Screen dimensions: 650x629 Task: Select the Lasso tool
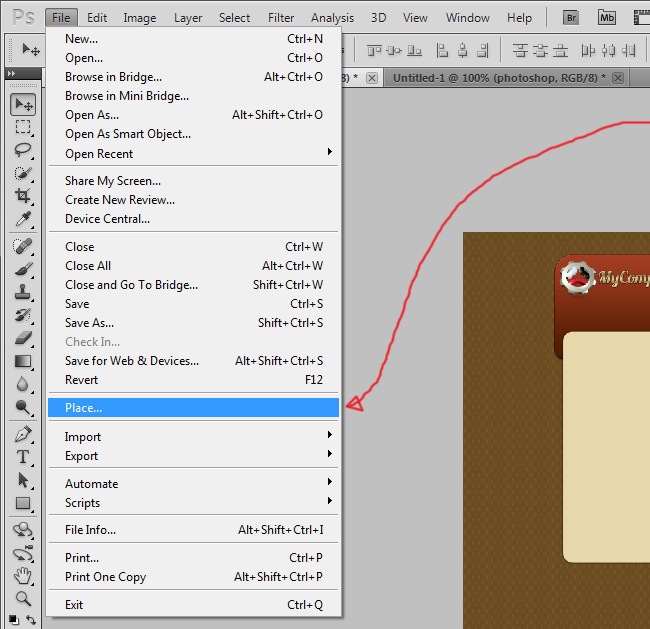(x=23, y=150)
